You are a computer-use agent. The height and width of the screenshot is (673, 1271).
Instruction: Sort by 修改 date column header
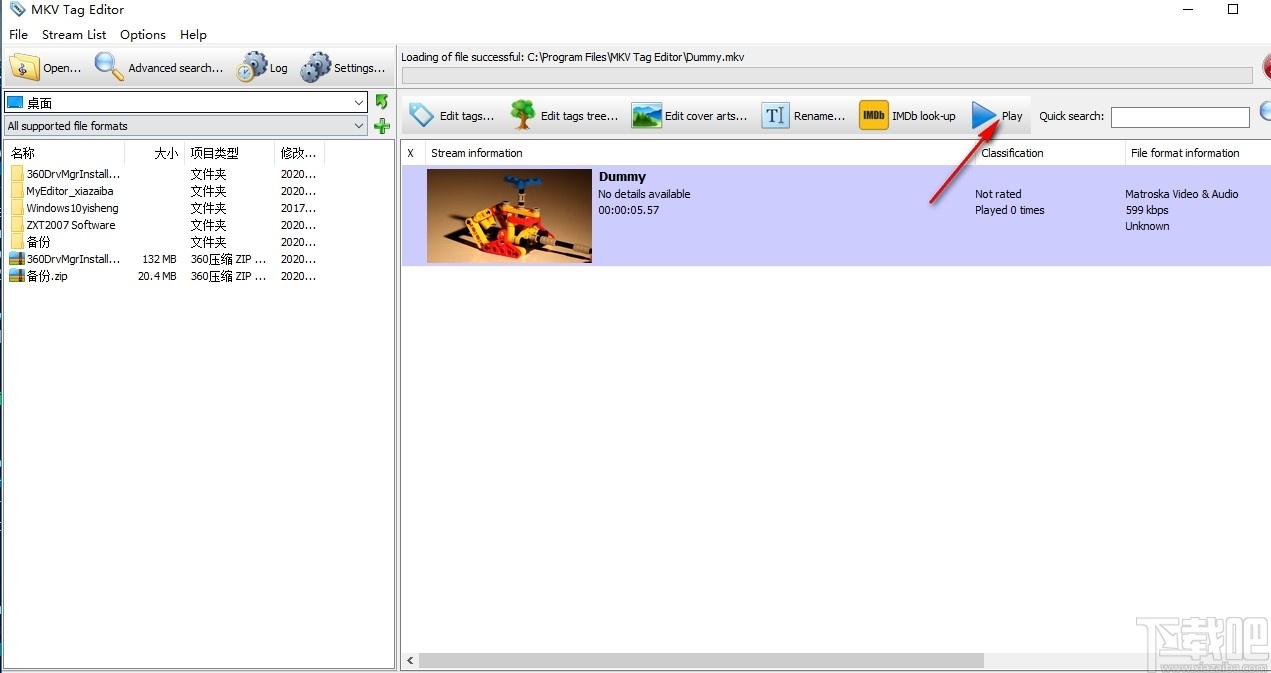coord(299,153)
